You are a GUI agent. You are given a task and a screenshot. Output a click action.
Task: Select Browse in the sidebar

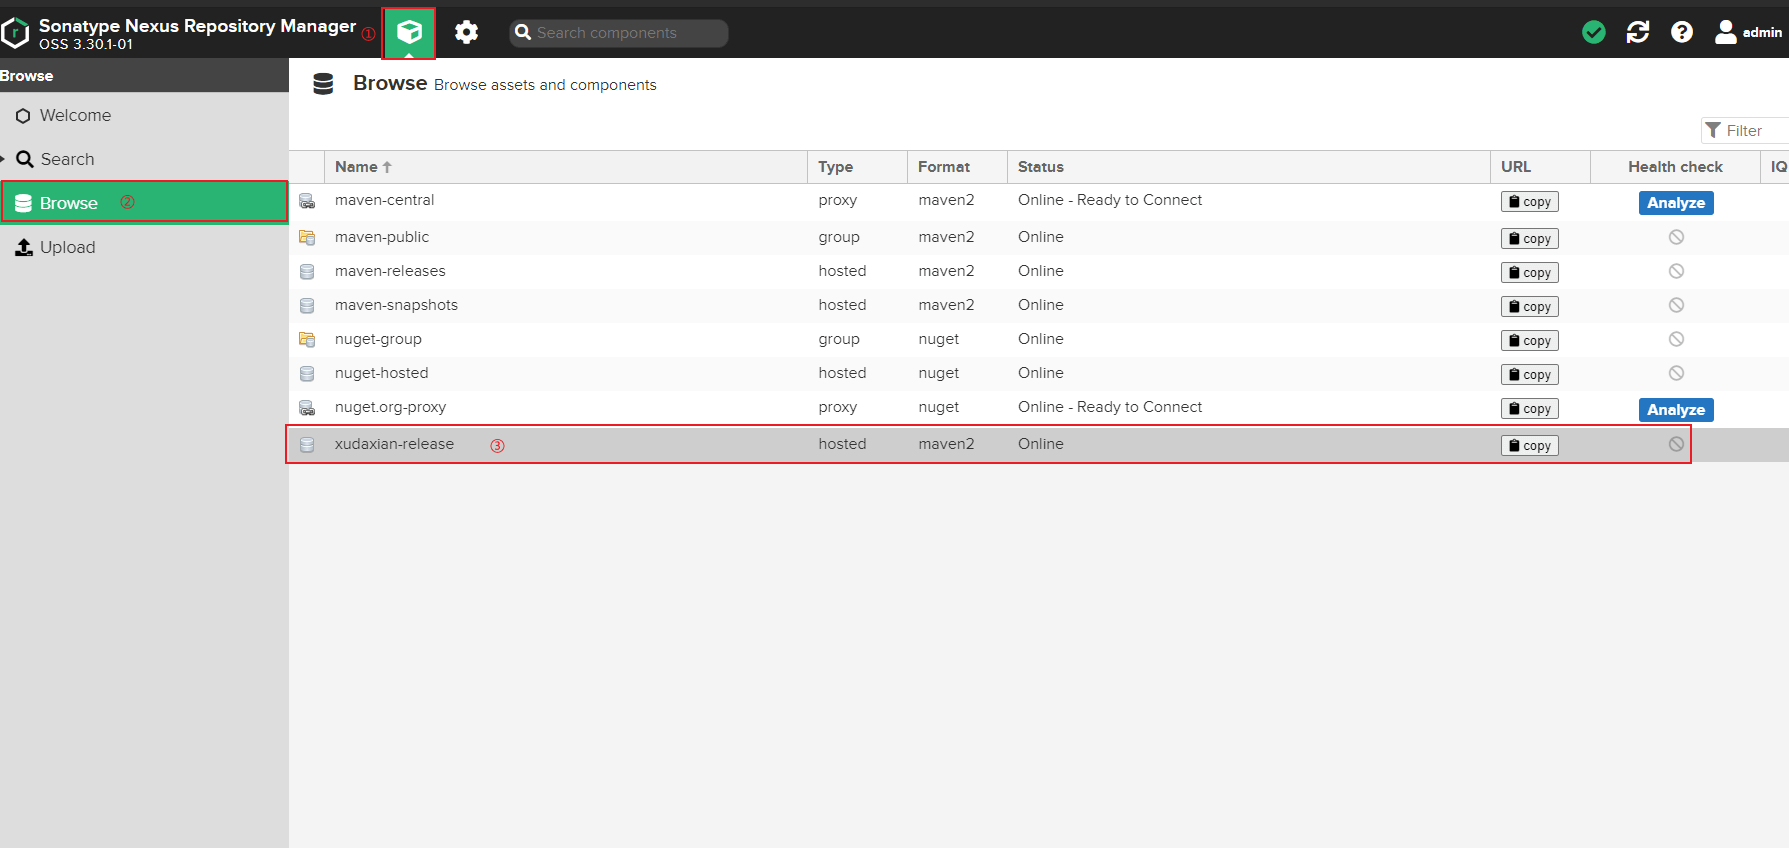(144, 202)
